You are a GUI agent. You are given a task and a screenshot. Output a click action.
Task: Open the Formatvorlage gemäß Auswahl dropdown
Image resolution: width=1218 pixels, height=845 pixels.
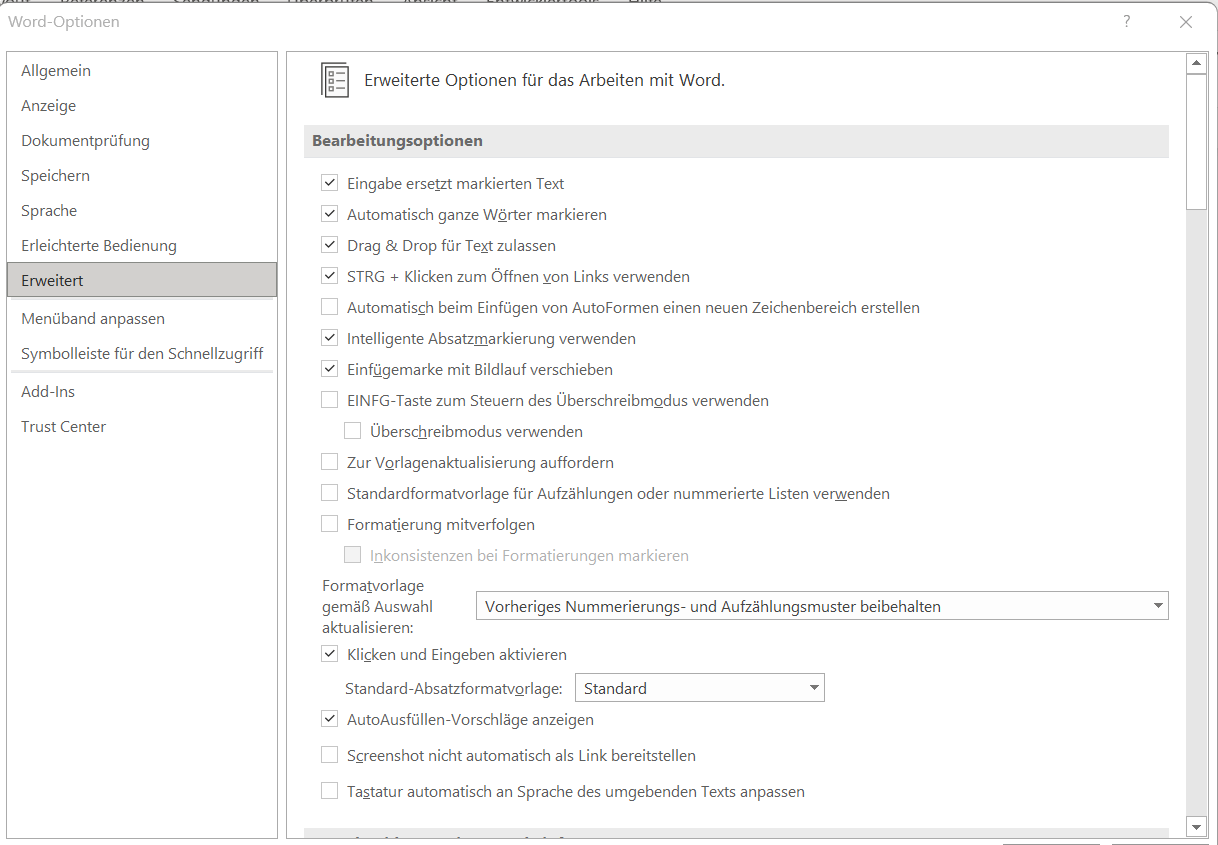pyautogui.click(x=822, y=606)
